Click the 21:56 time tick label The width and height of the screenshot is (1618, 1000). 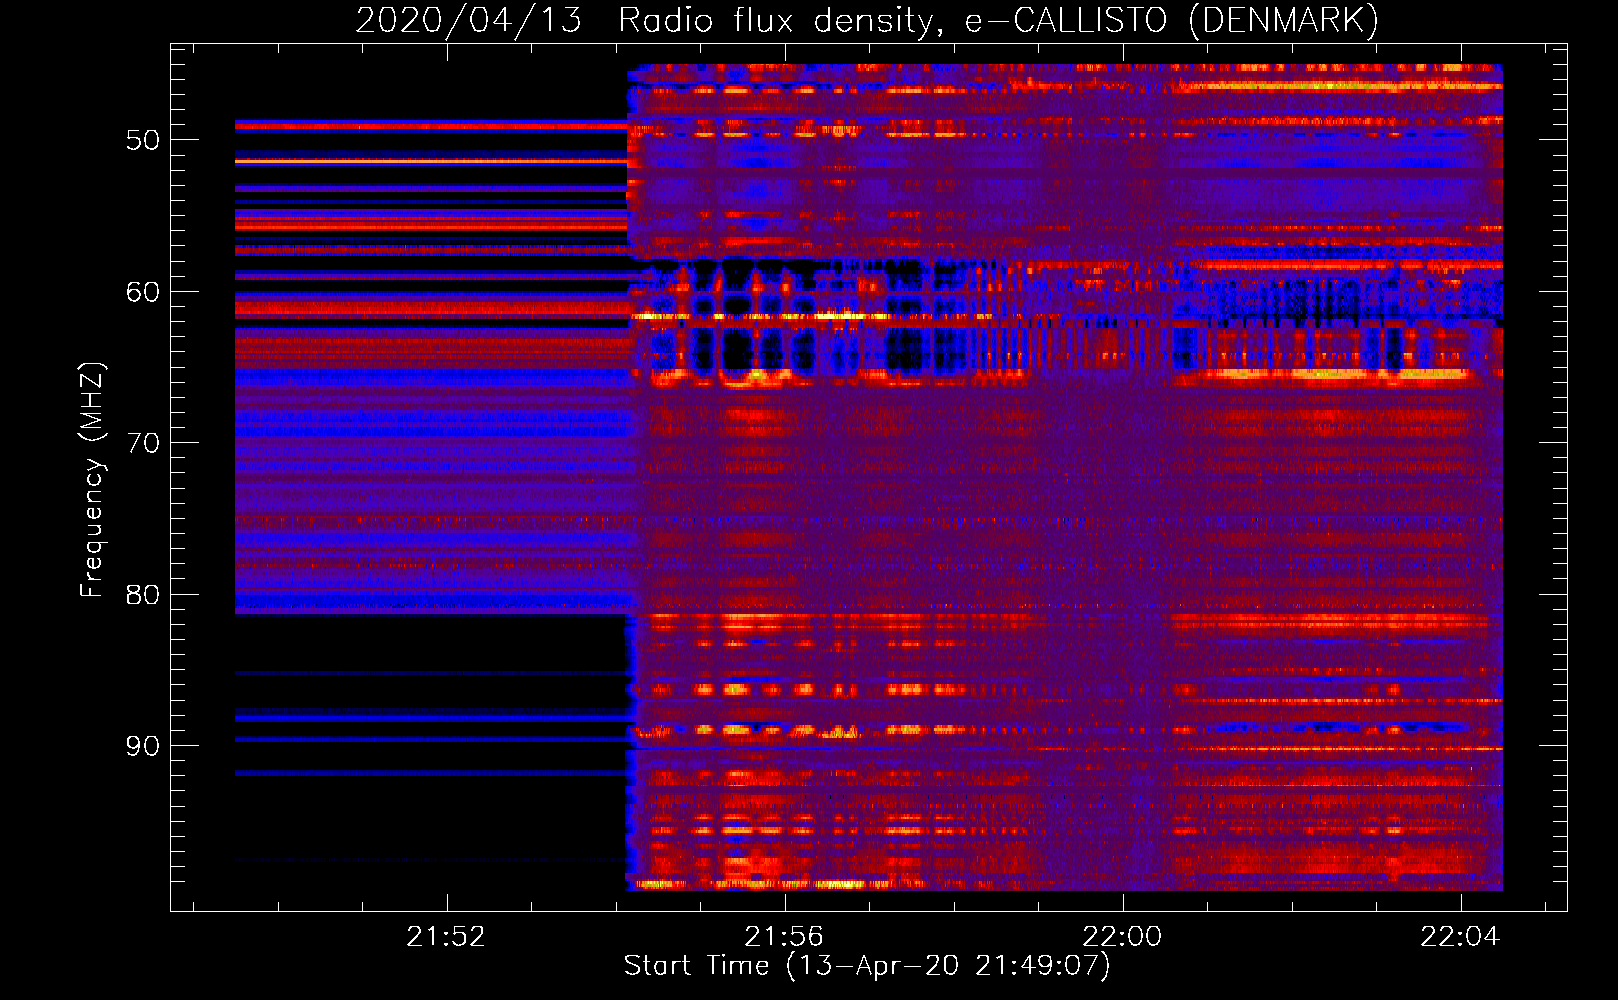[x=784, y=937]
